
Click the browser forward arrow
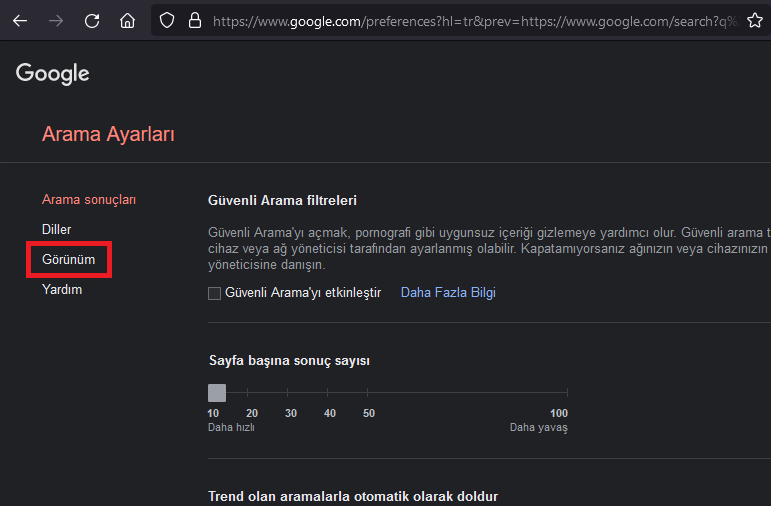click(x=56, y=20)
